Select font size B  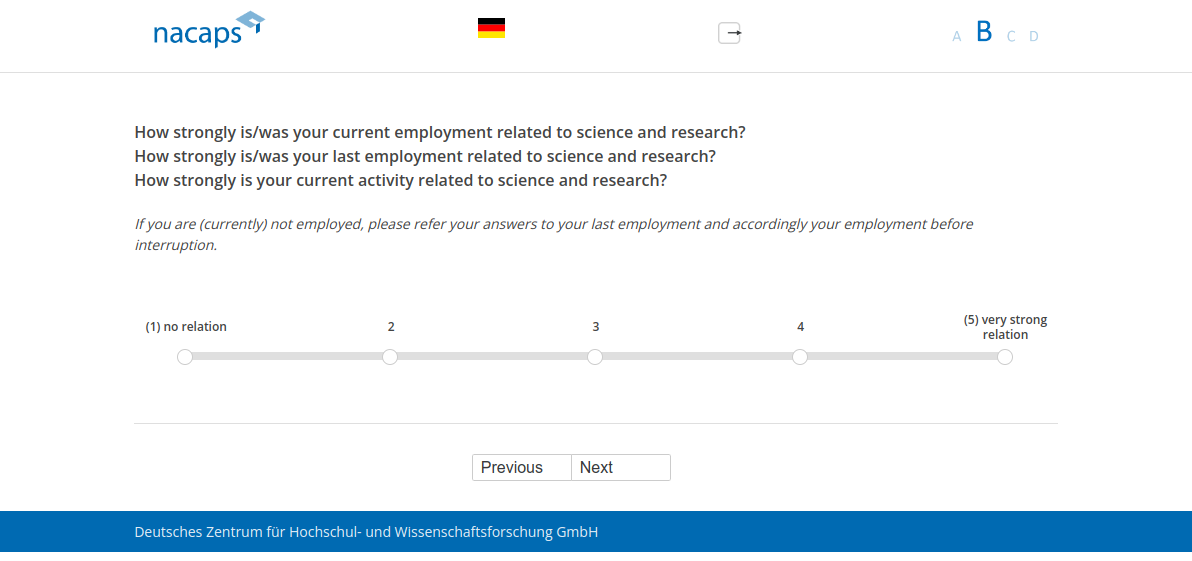[984, 32]
